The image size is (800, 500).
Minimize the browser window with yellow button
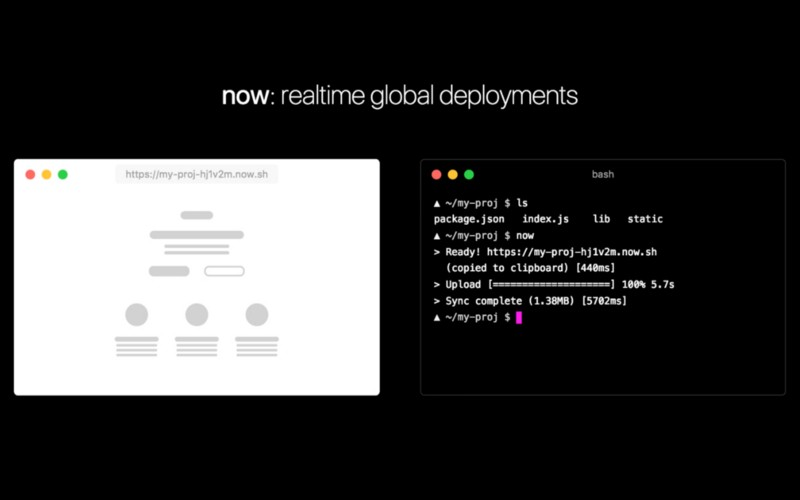point(46,174)
